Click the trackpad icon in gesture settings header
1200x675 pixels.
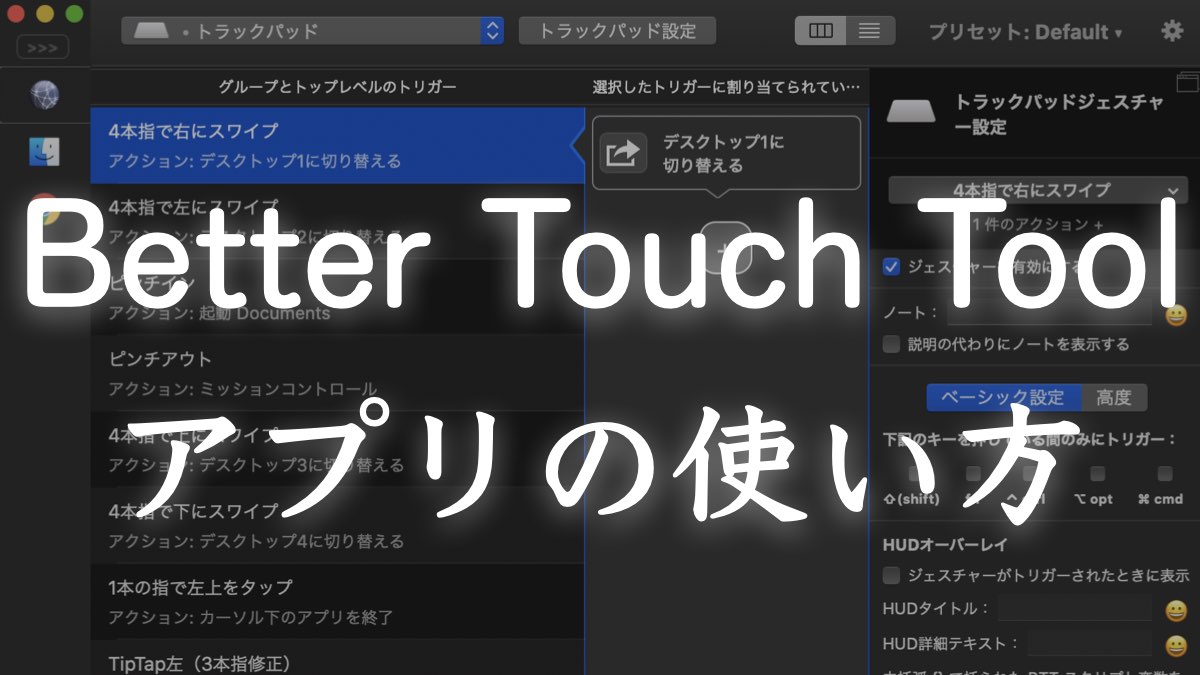click(x=911, y=111)
